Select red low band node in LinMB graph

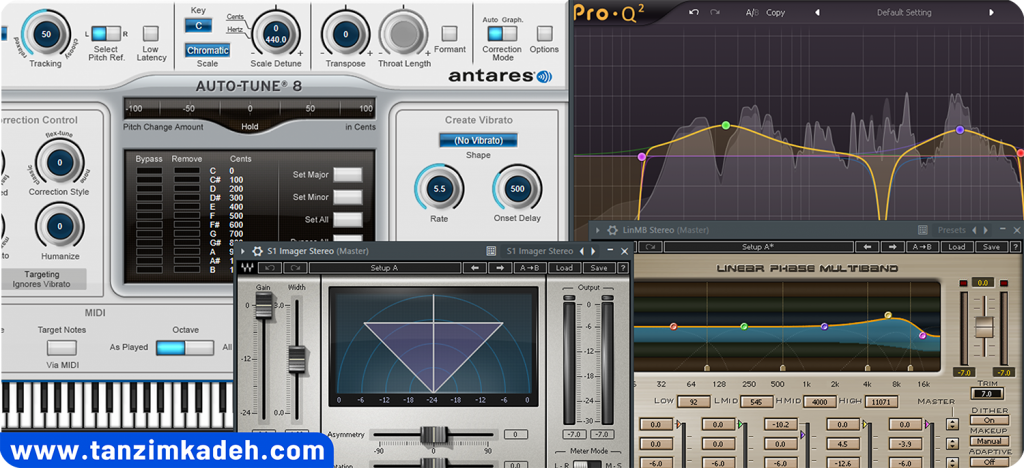click(x=673, y=326)
